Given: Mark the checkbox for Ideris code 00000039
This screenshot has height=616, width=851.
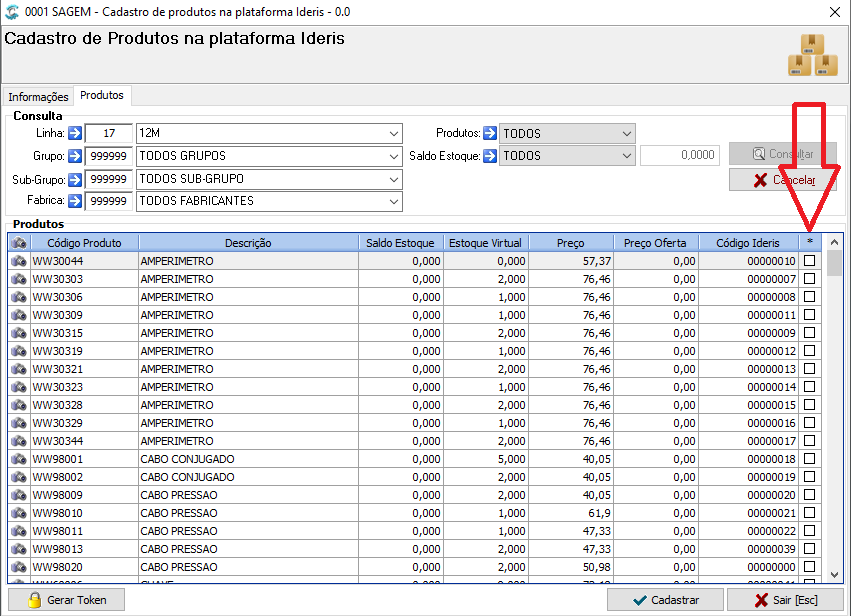Looking at the screenshot, I should (809, 548).
